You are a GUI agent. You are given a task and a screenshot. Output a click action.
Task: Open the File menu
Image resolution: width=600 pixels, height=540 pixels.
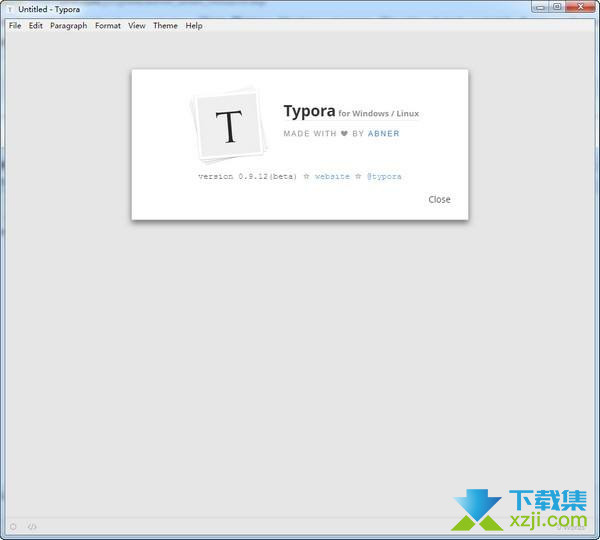pos(15,26)
